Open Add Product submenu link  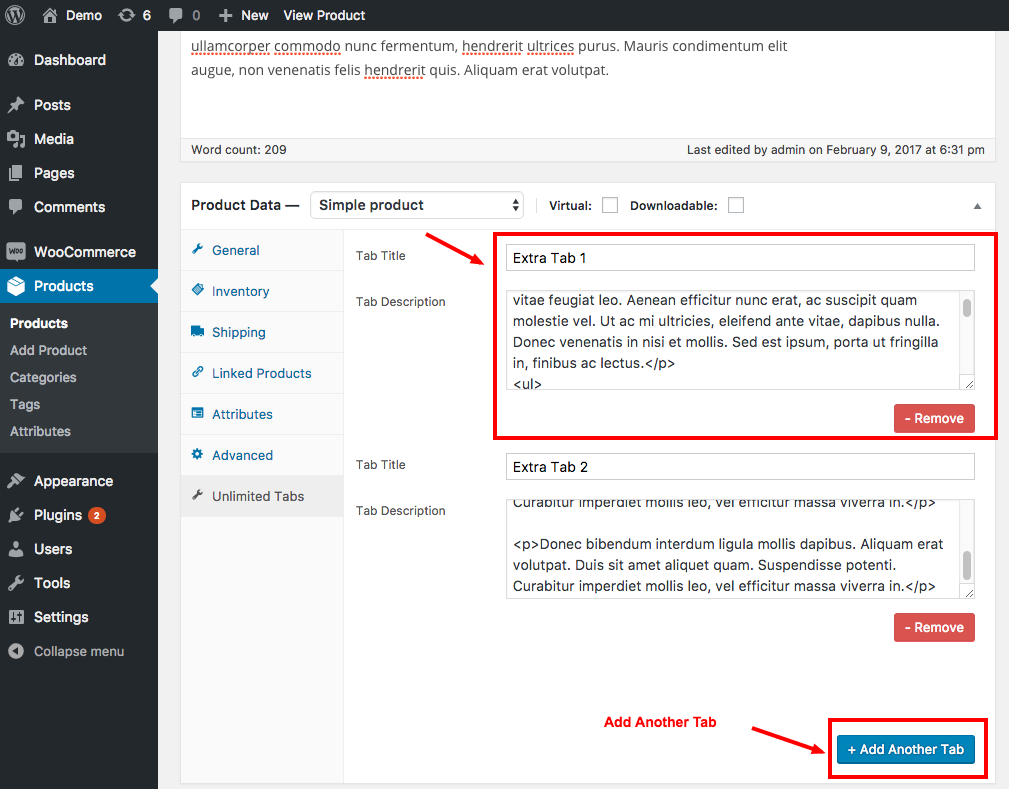click(48, 350)
